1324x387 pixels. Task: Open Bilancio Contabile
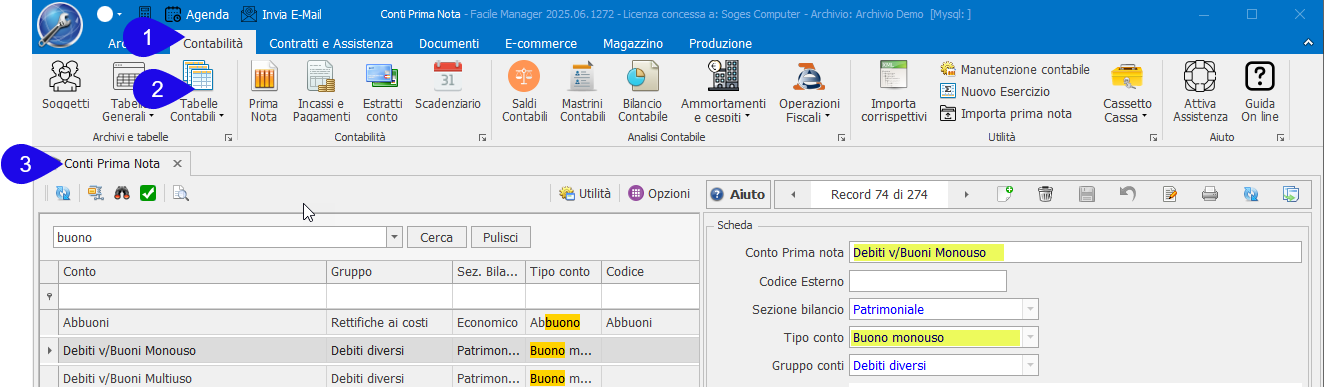tap(642, 90)
